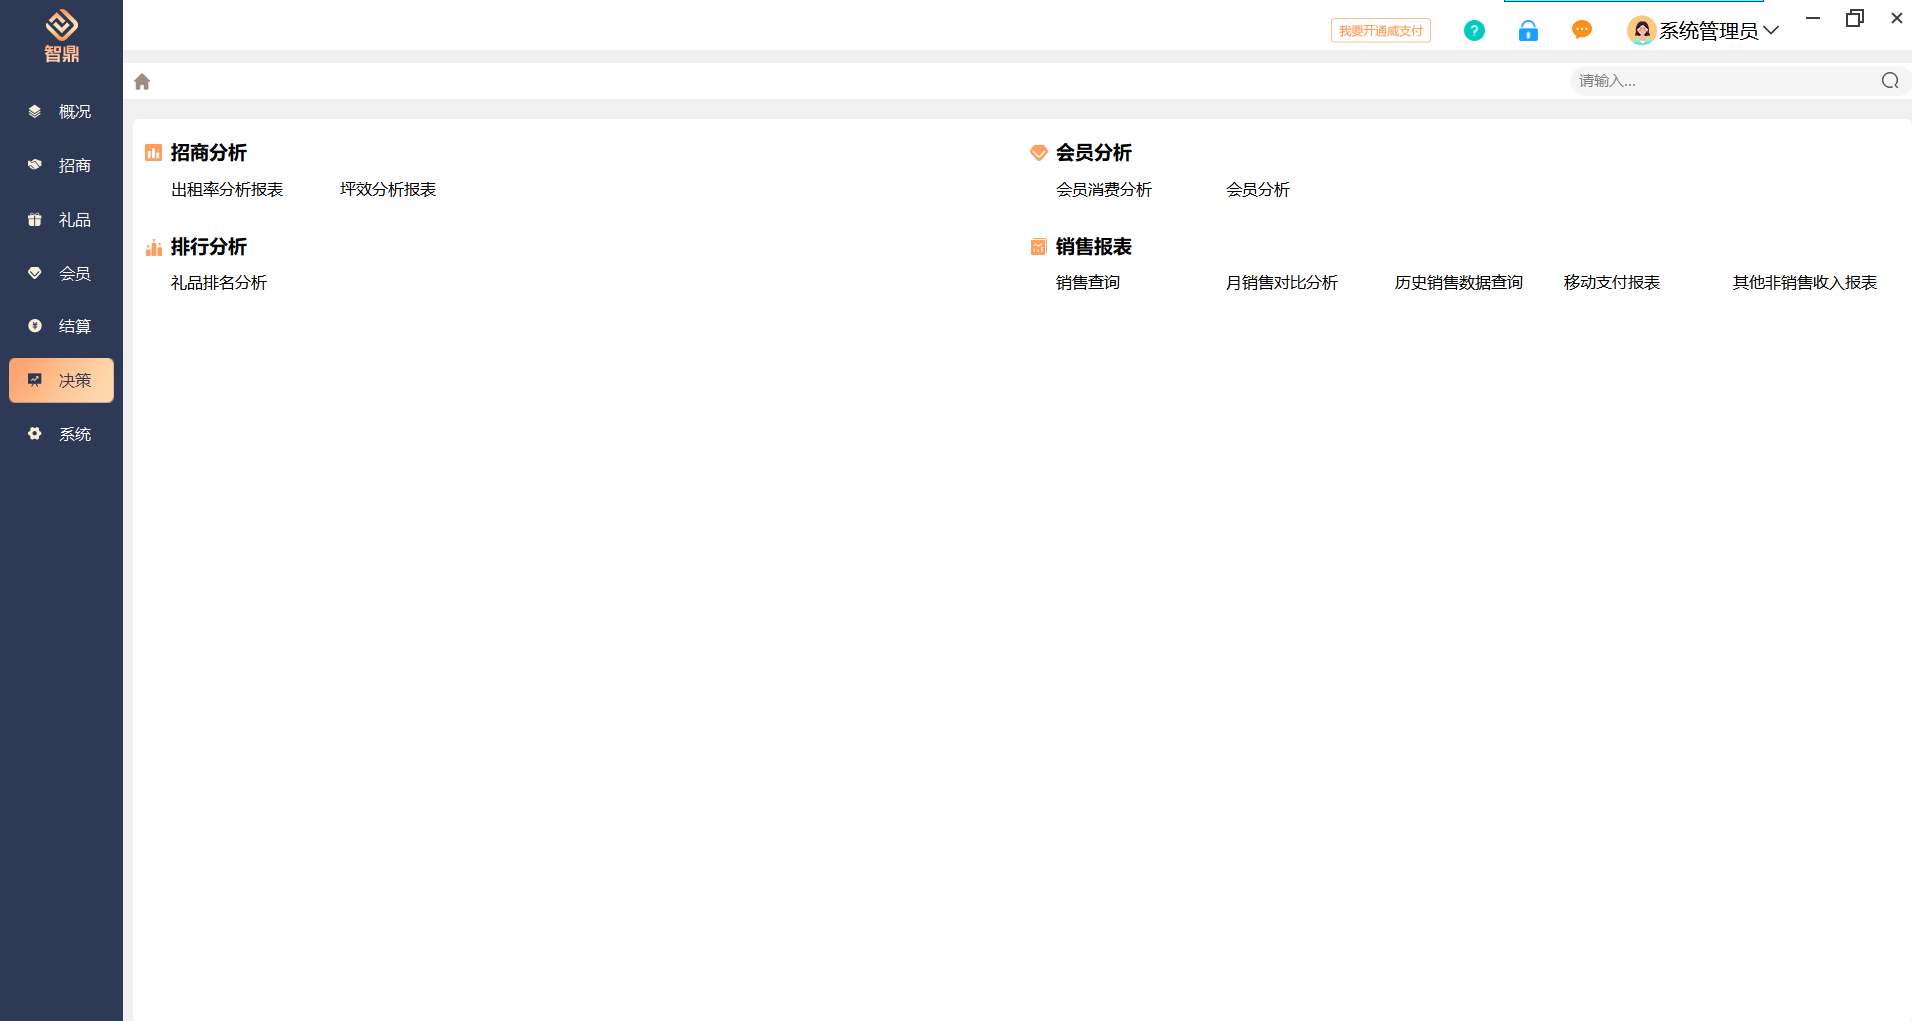Open the 出租率分析报表 report
1912x1021 pixels.
coord(227,190)
